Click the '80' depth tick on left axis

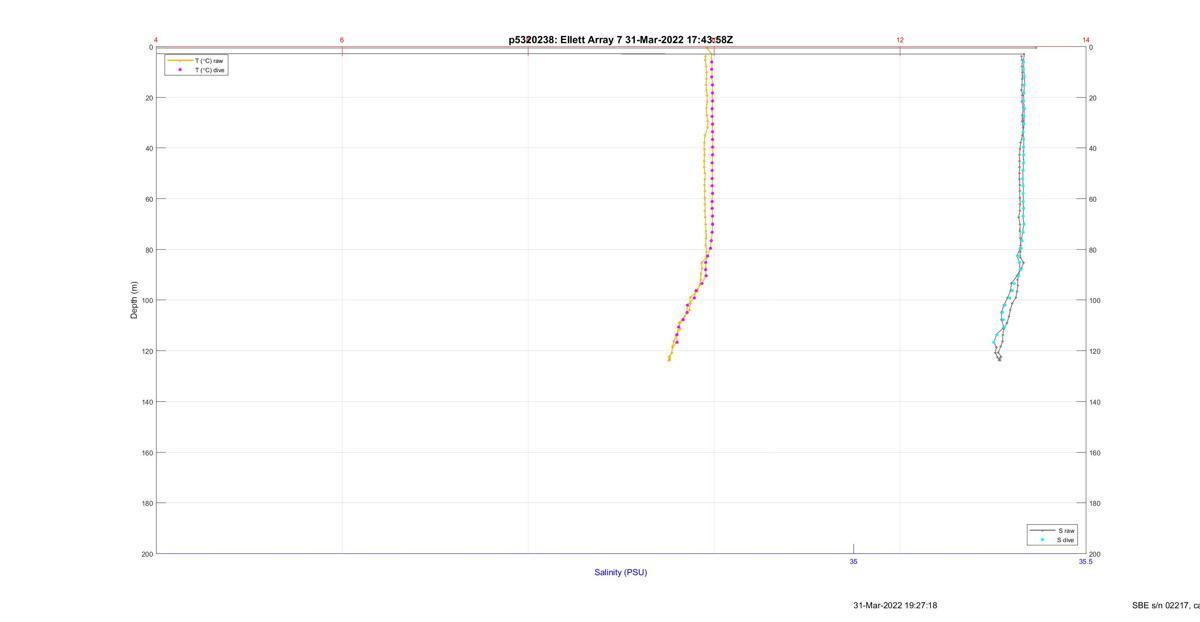(149, 250)
